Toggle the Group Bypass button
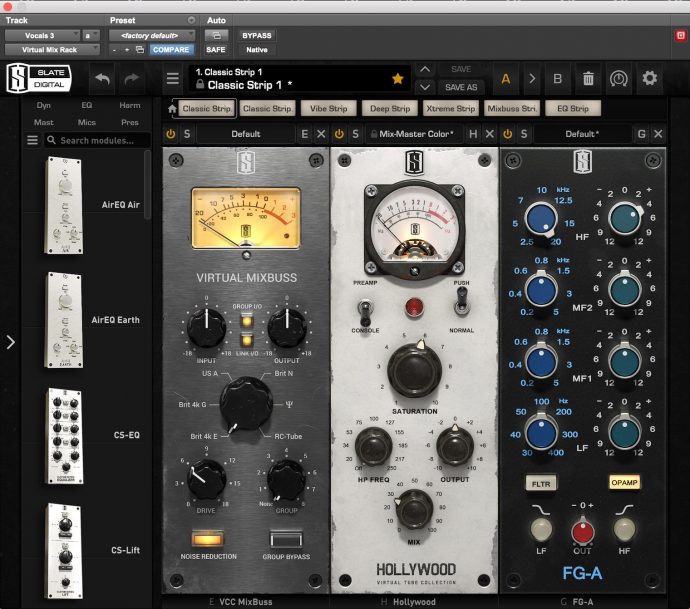 click(286, 539)
